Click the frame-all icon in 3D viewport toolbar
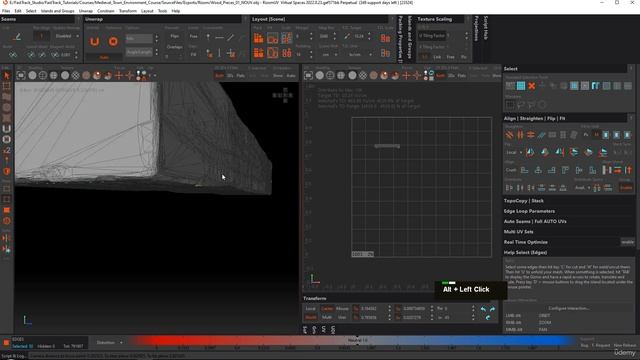 (x=21, y=76)
